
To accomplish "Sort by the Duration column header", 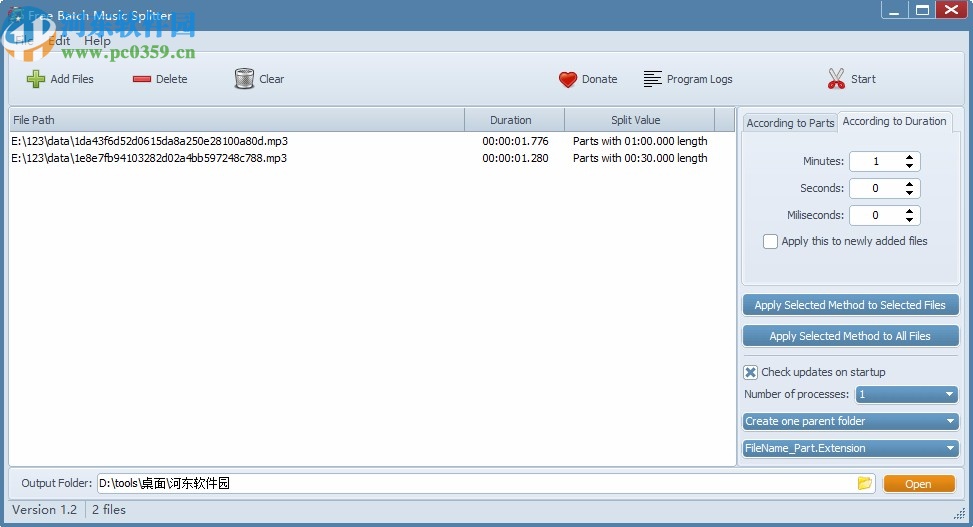I will coord(514,120).
